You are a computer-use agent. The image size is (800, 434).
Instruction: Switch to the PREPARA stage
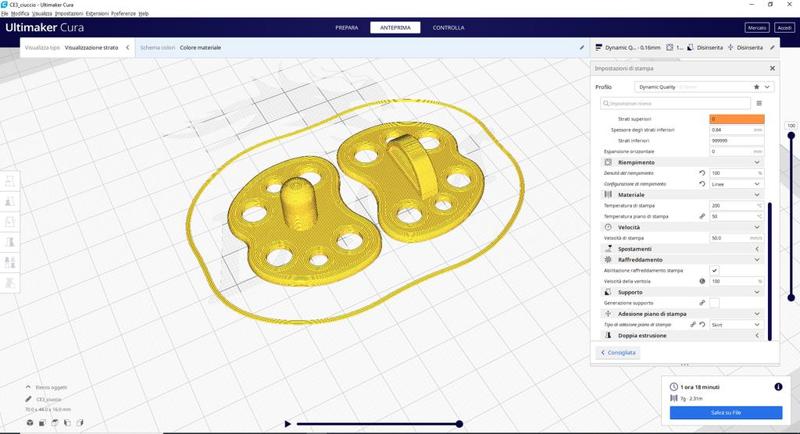tap(346, 28)
